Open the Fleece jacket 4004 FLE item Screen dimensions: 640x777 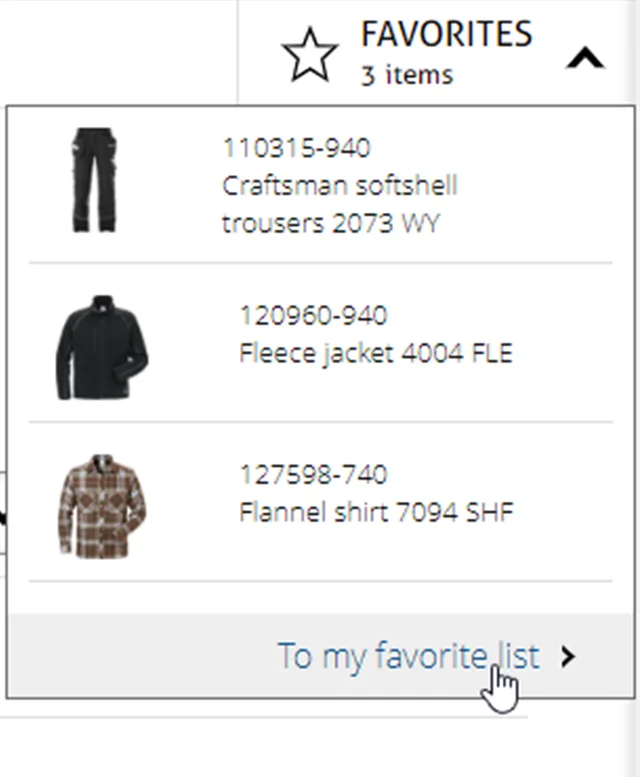click(376, 353)
